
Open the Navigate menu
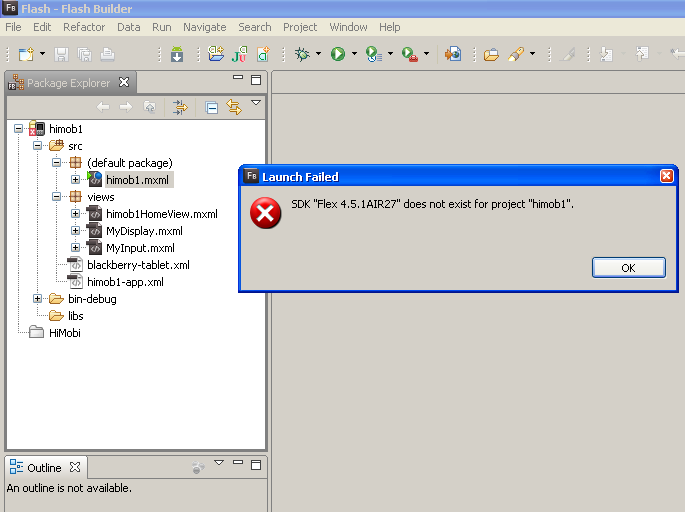[204, 27]
